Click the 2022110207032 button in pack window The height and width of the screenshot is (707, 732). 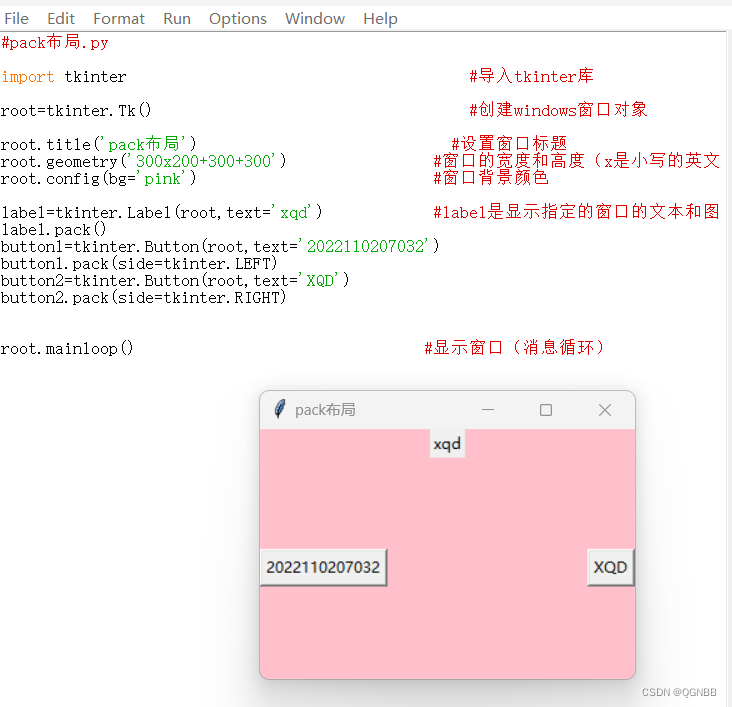click(x=323, y=567)
